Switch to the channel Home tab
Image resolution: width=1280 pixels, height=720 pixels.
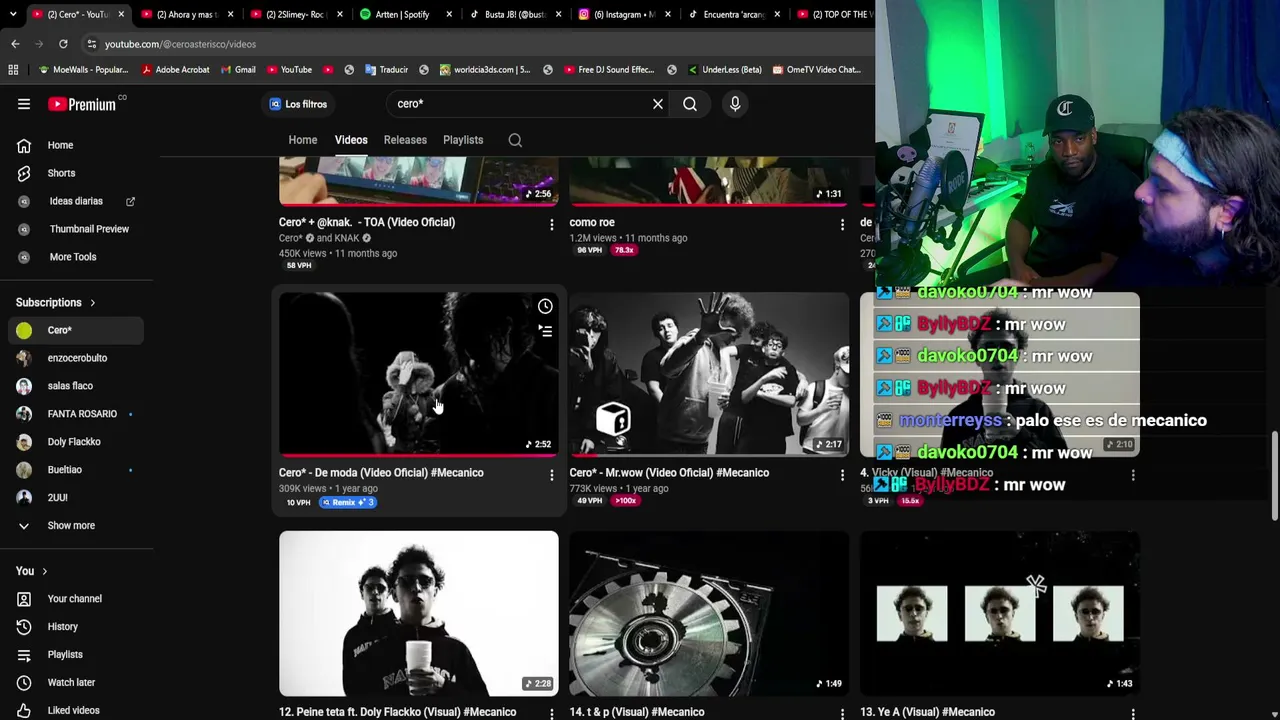[303, 140]
